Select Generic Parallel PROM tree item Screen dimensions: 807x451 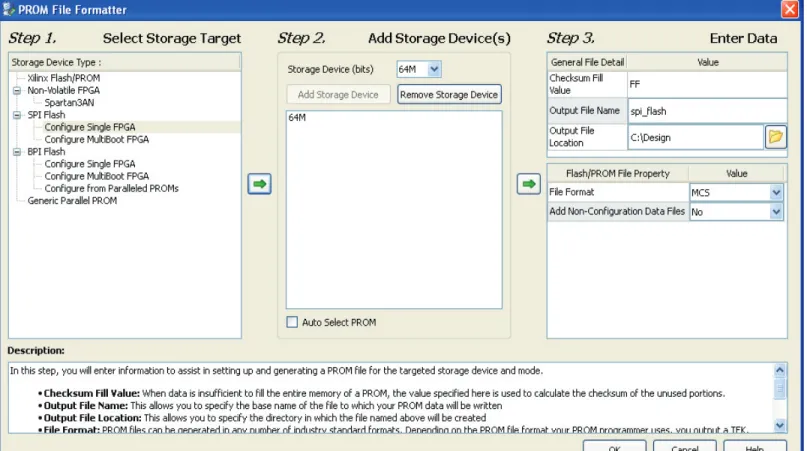(72, 201)
